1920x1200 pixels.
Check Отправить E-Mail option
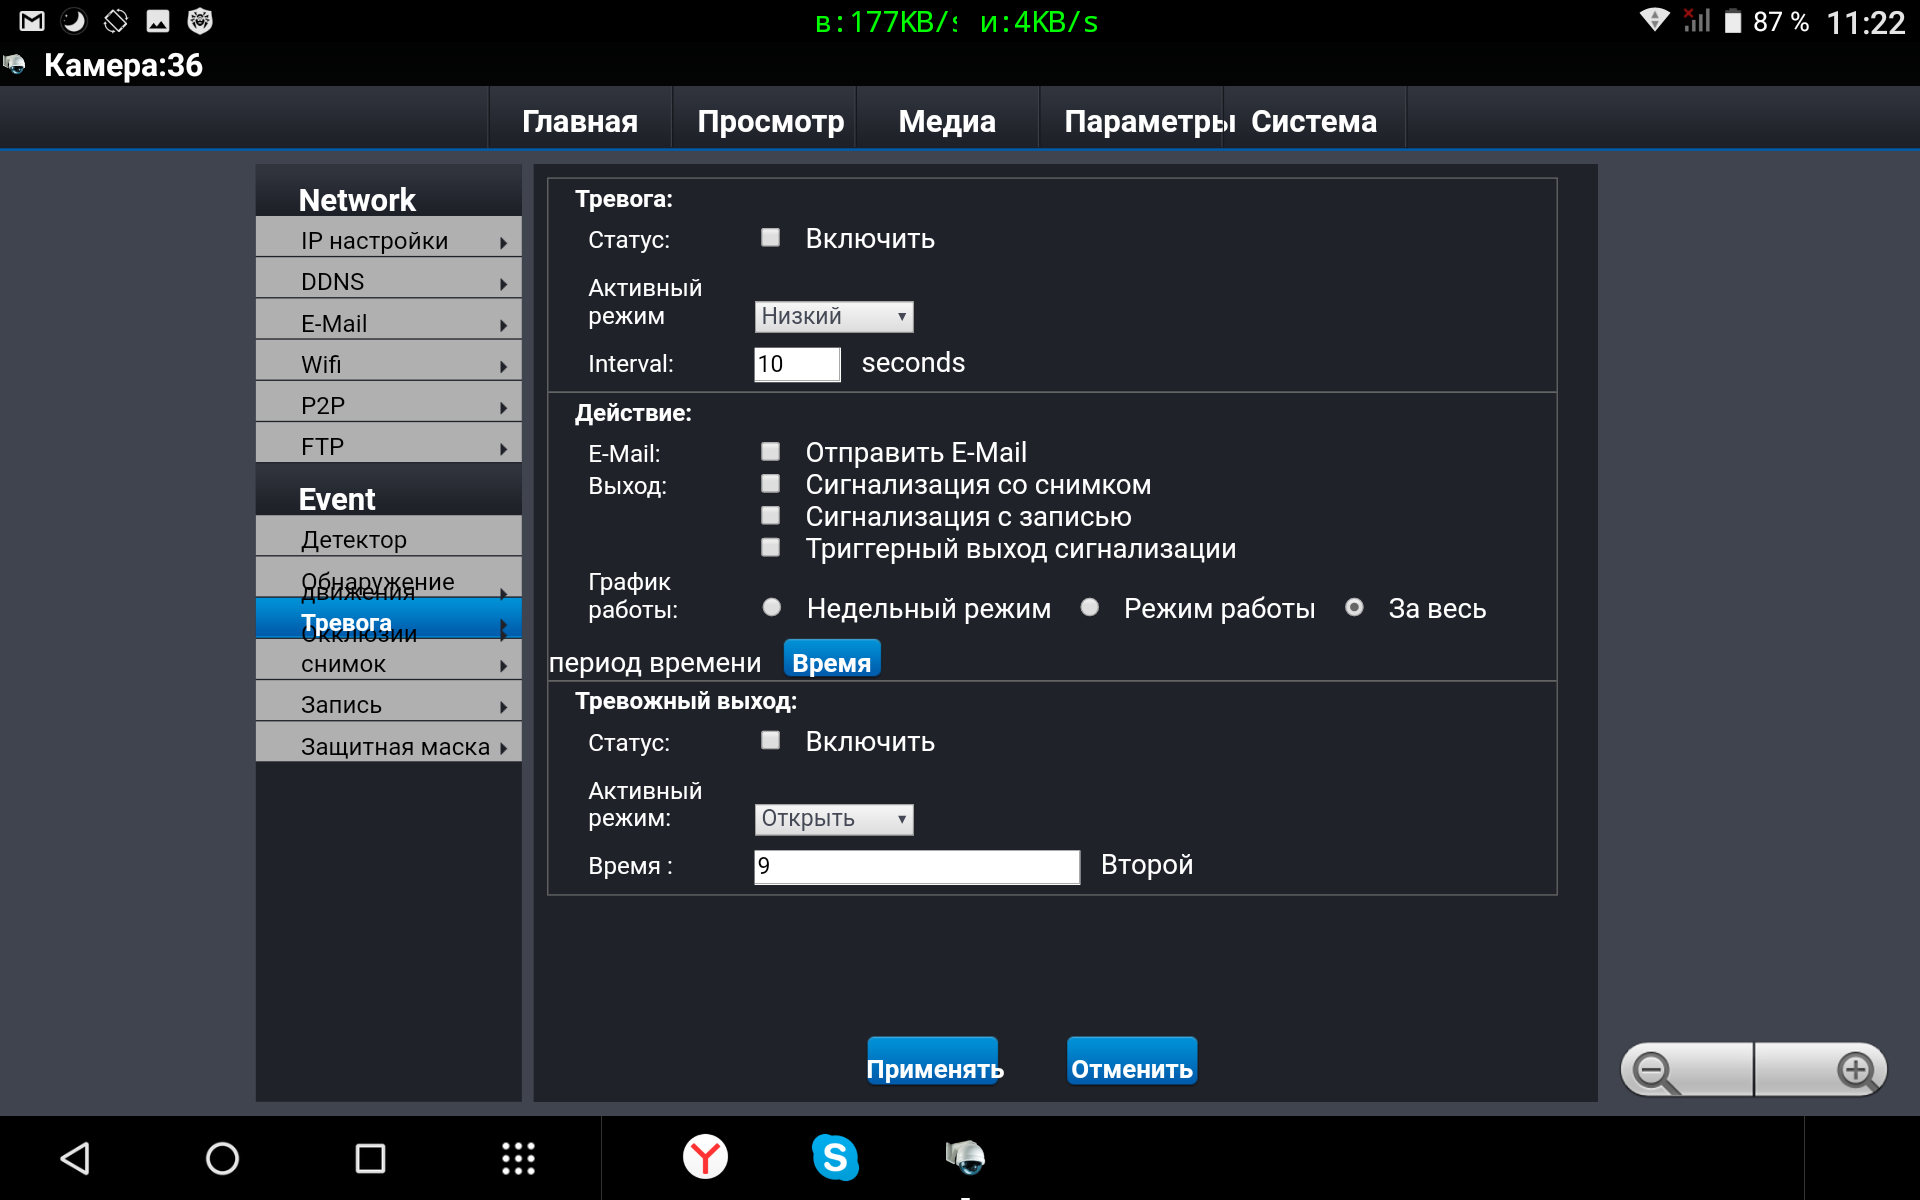pos(770,452)
